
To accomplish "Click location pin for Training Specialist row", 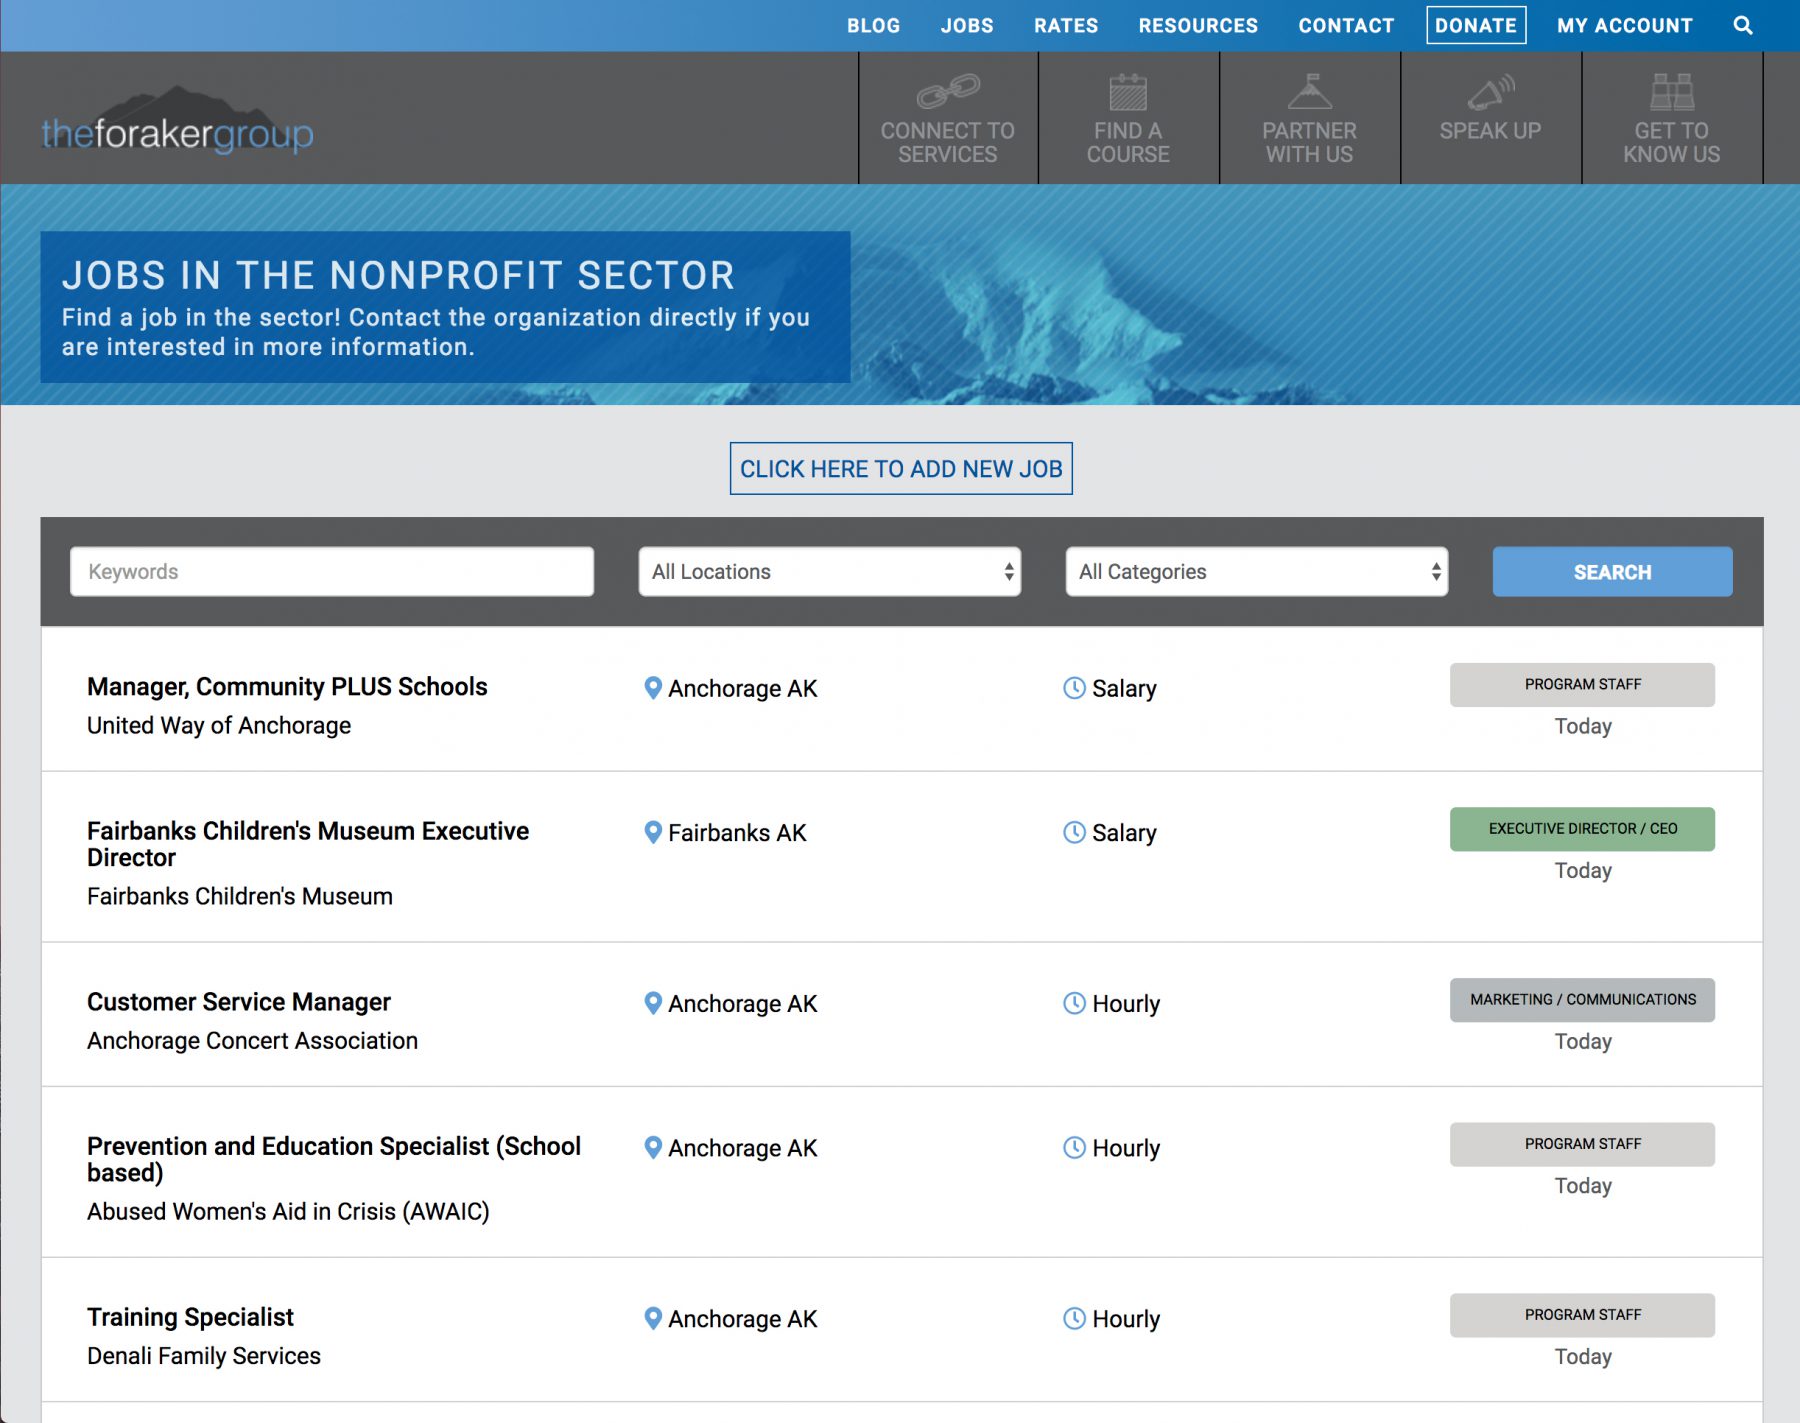I will [x=653, y=1318].
